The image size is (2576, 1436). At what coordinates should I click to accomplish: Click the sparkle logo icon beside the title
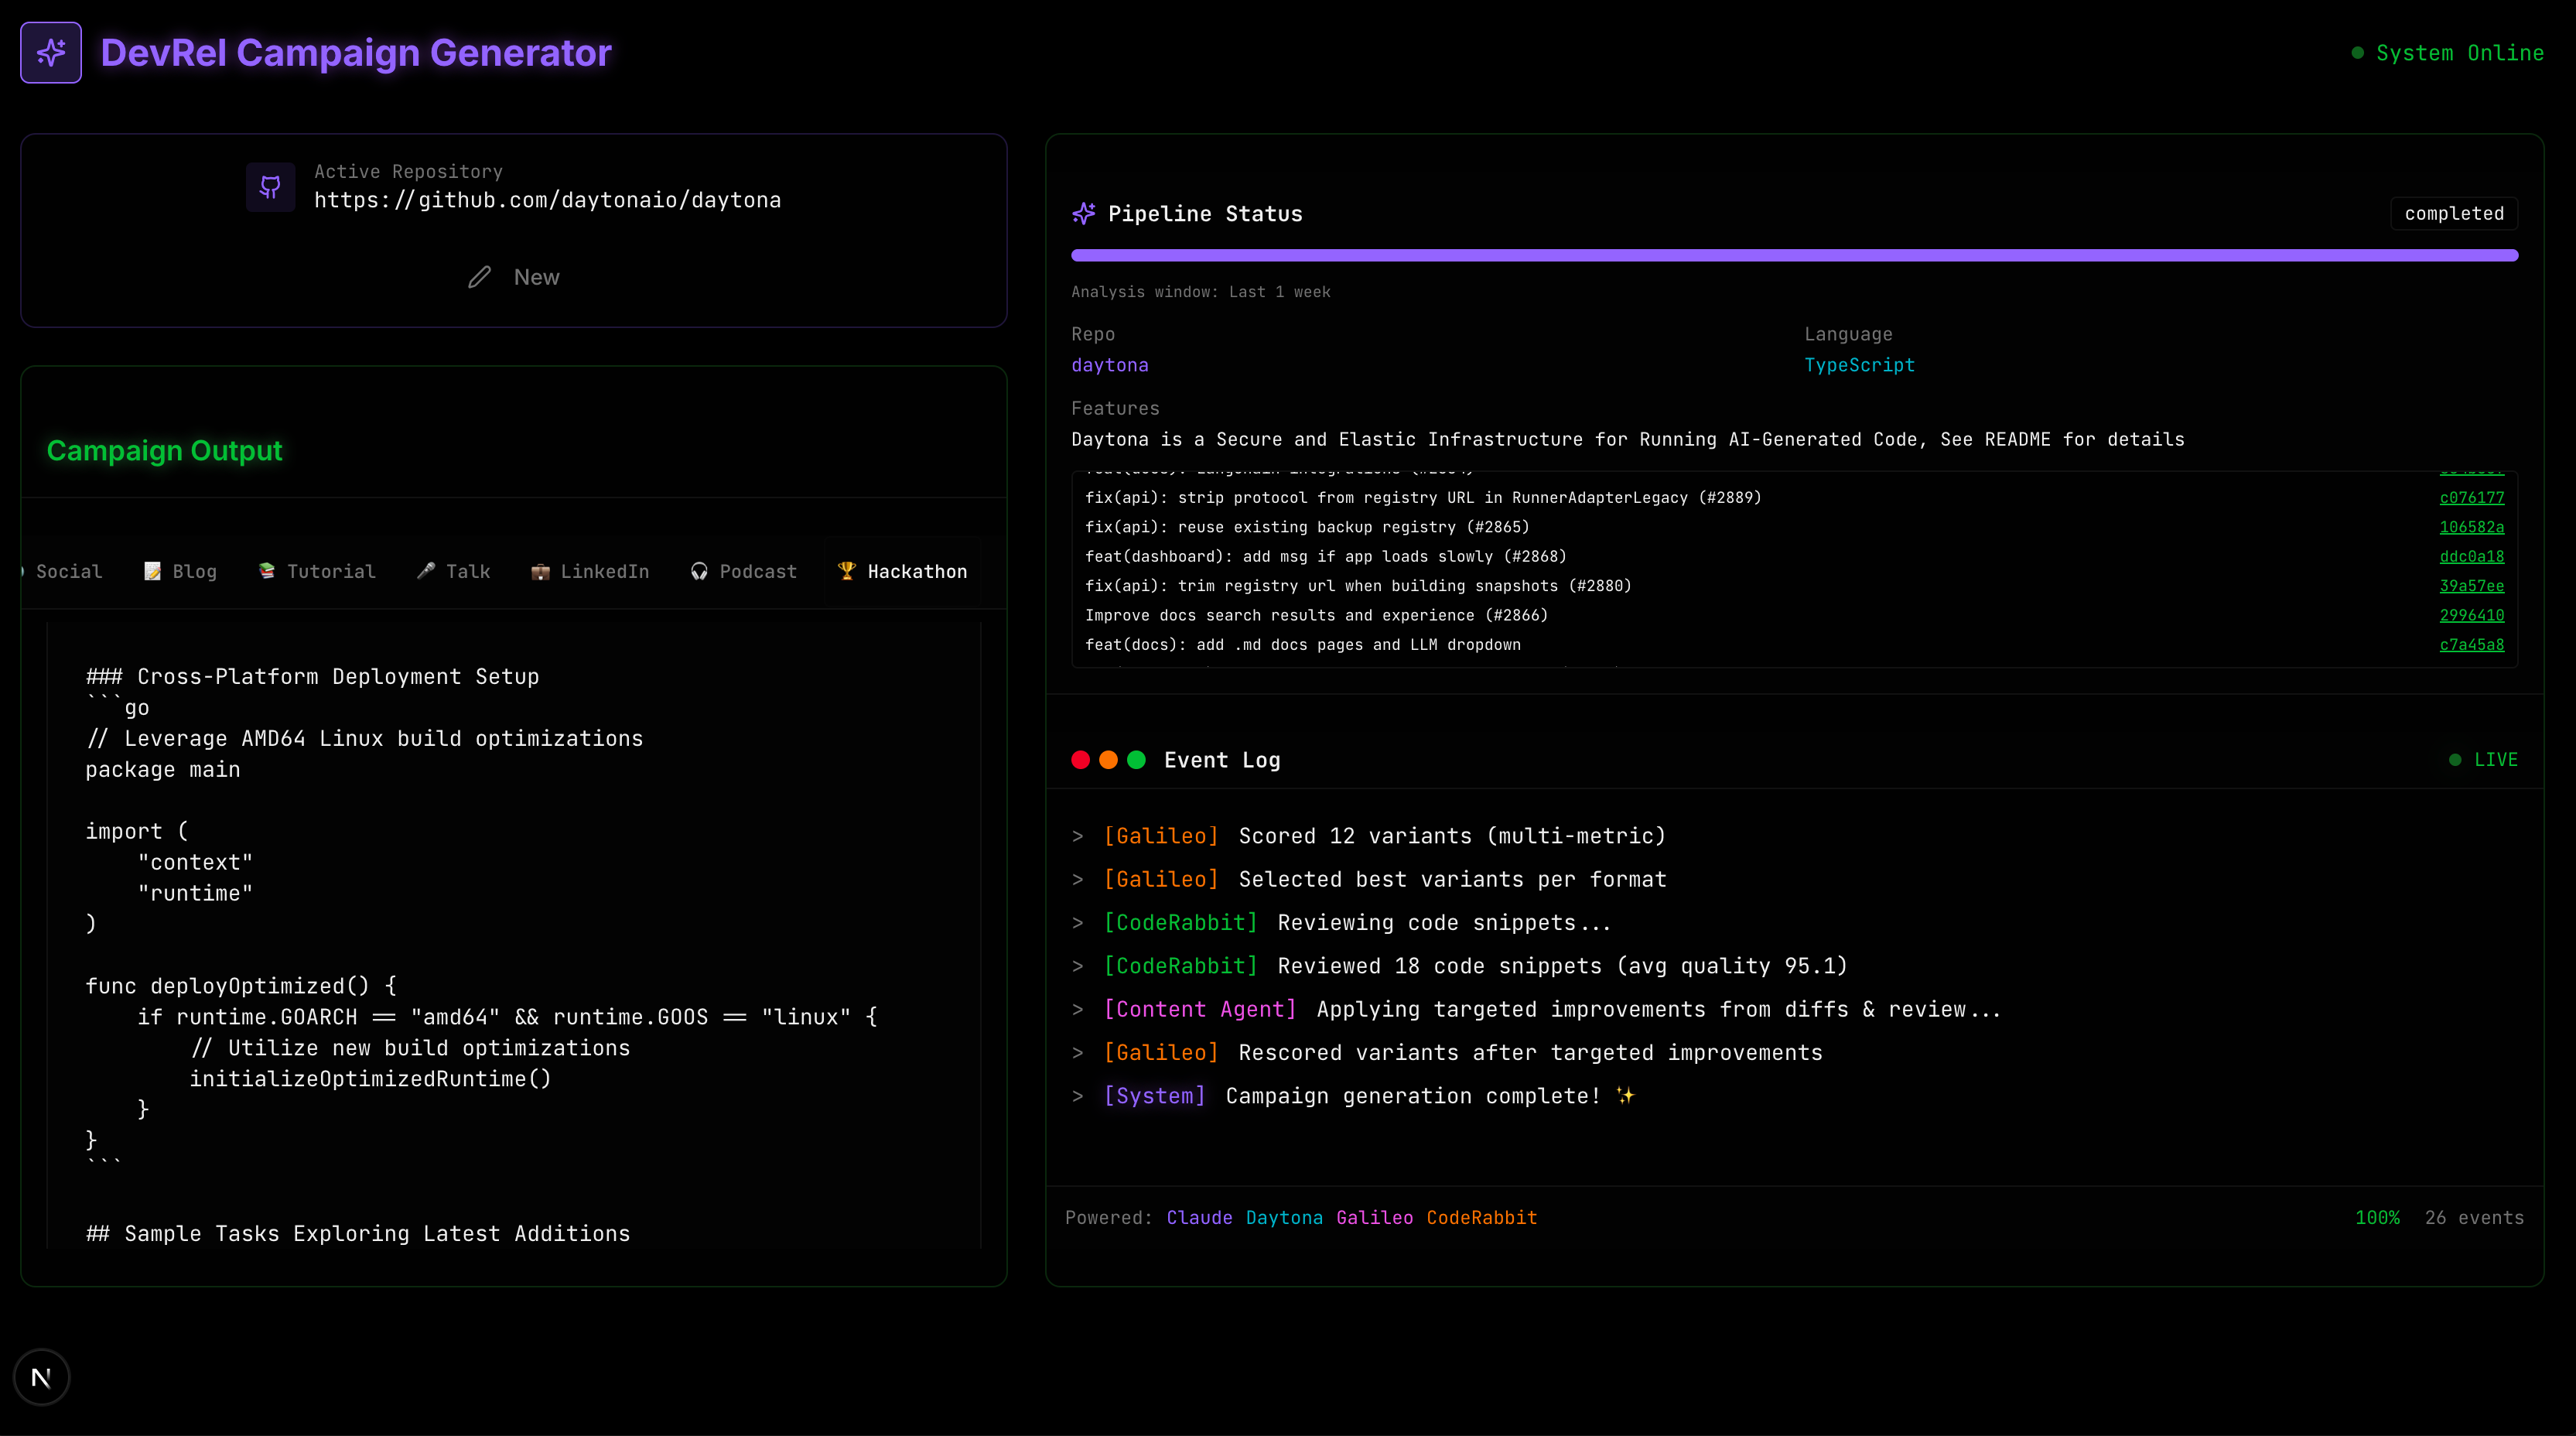(51, 52)
